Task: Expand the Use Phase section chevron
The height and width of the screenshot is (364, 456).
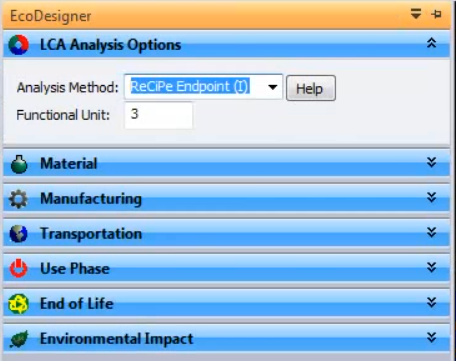Action: (432, 267)
